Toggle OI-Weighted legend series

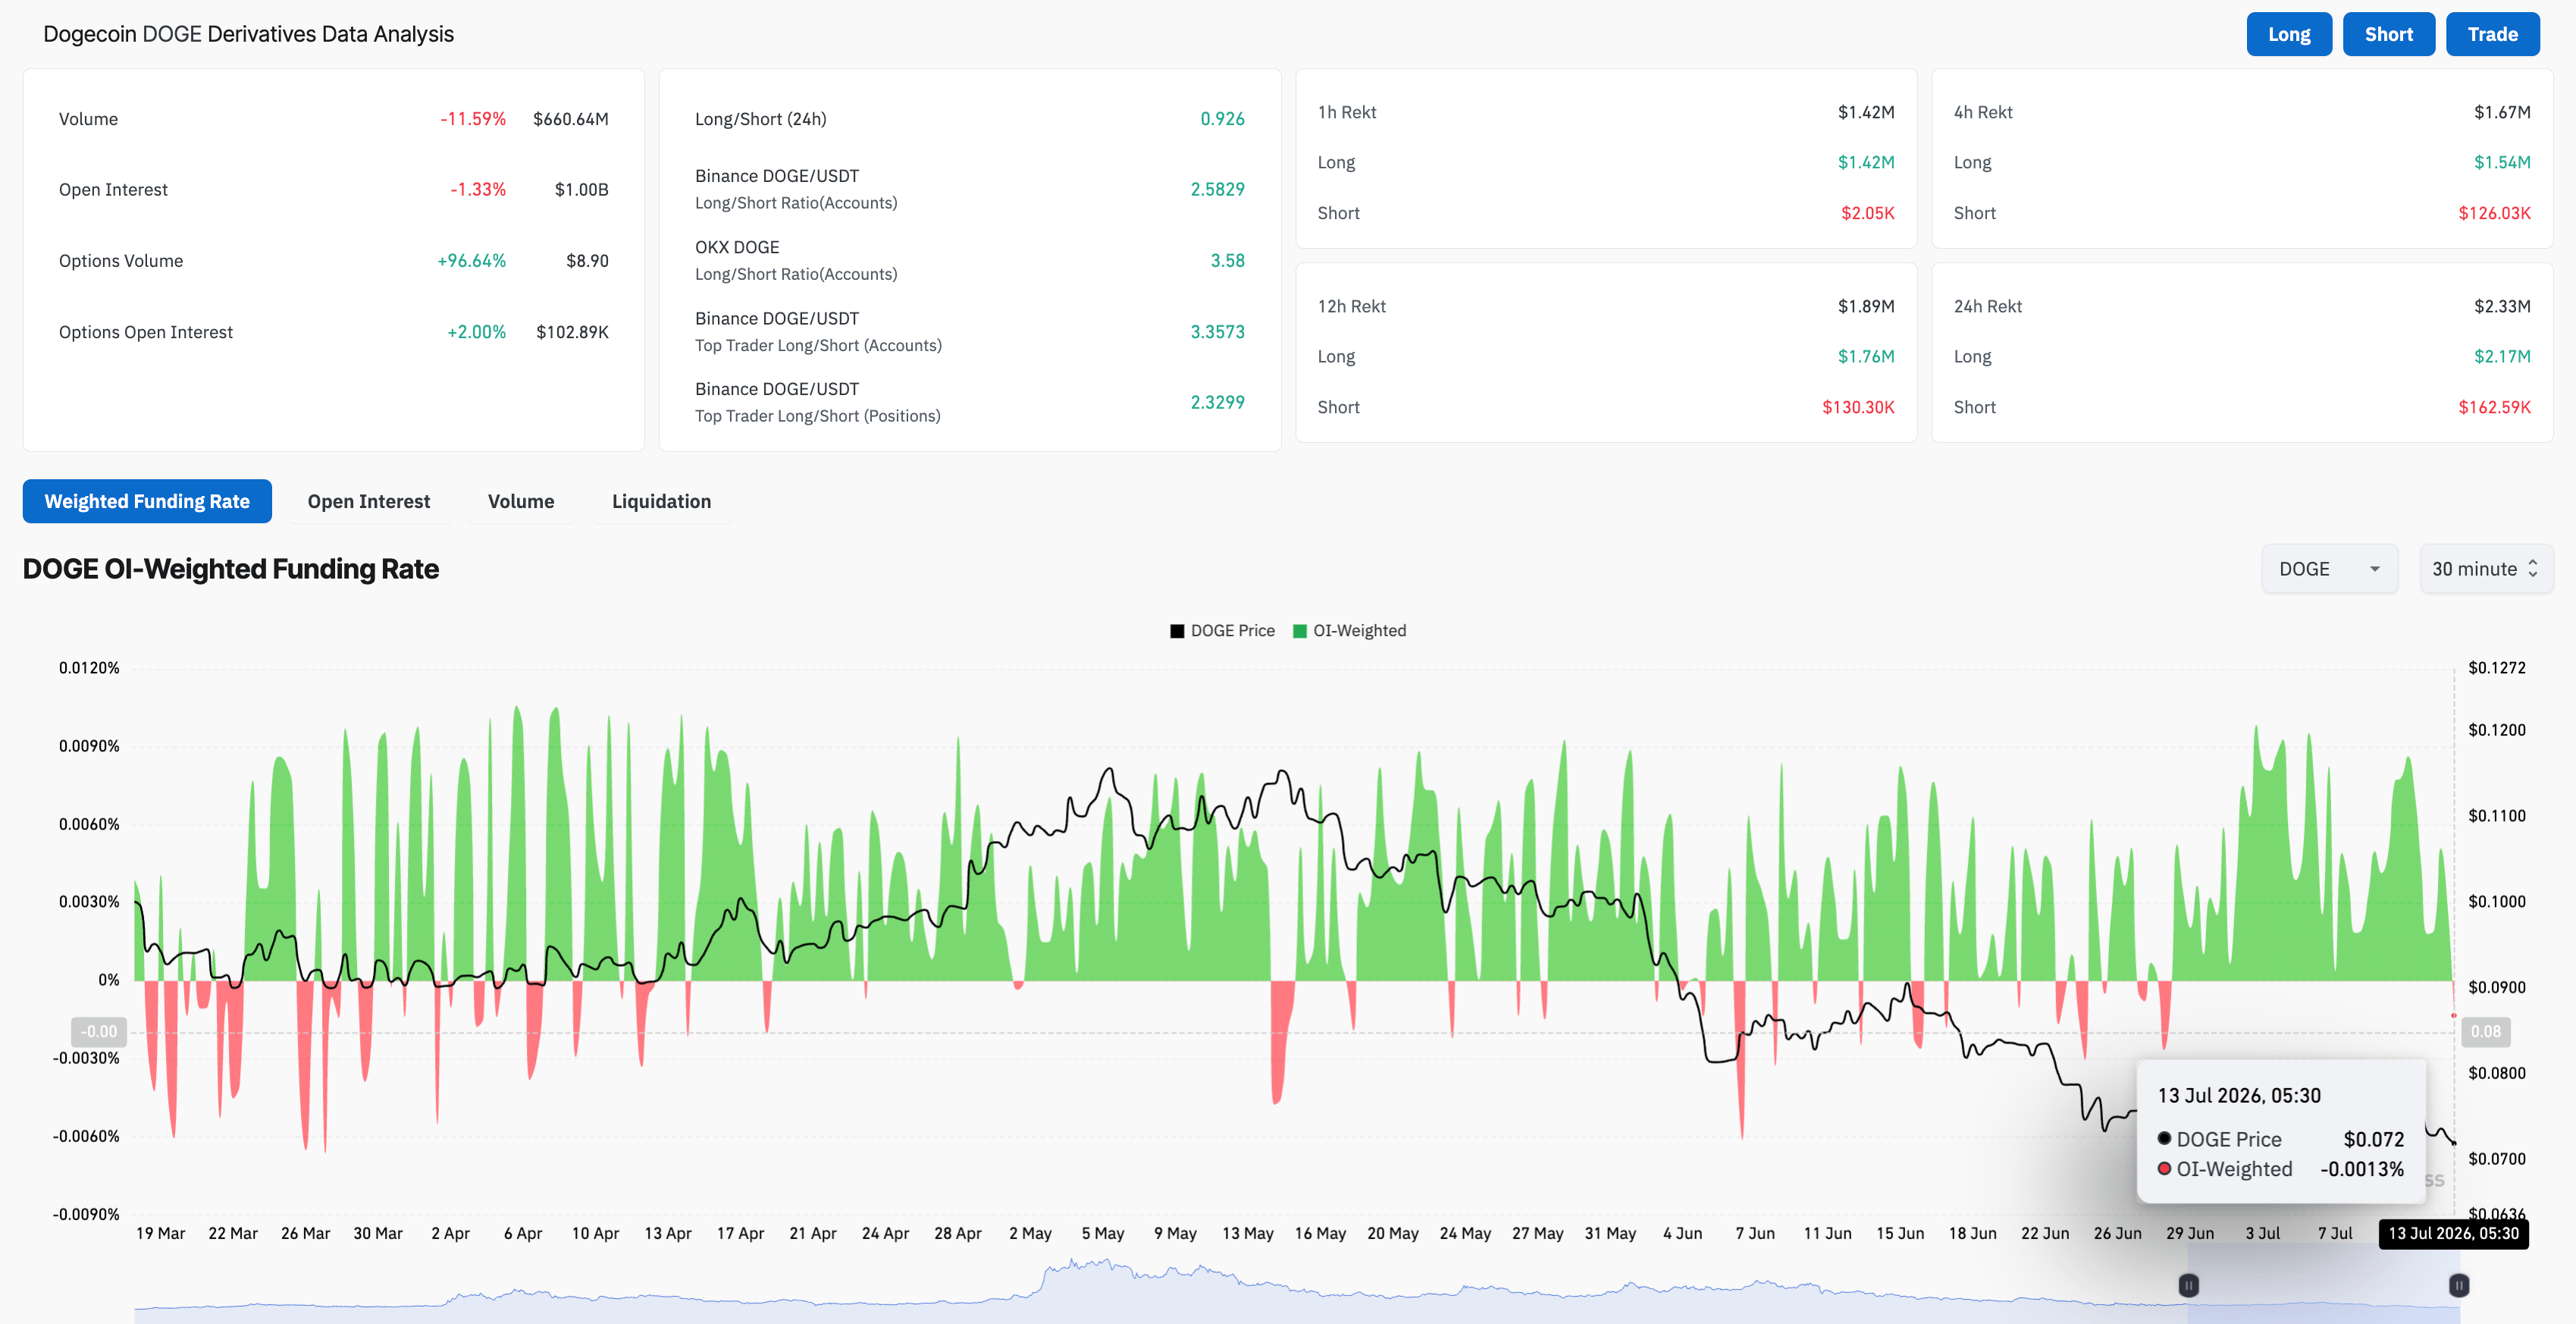(1349, 631)
